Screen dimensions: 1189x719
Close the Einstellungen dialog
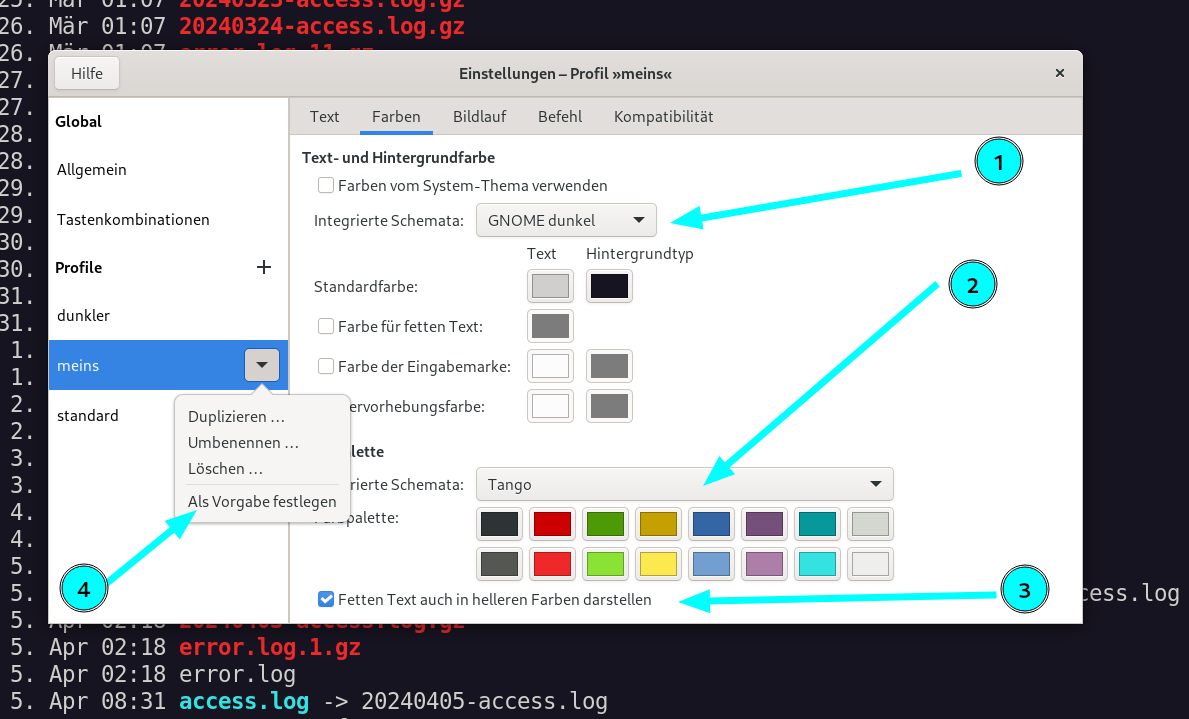1059,74
